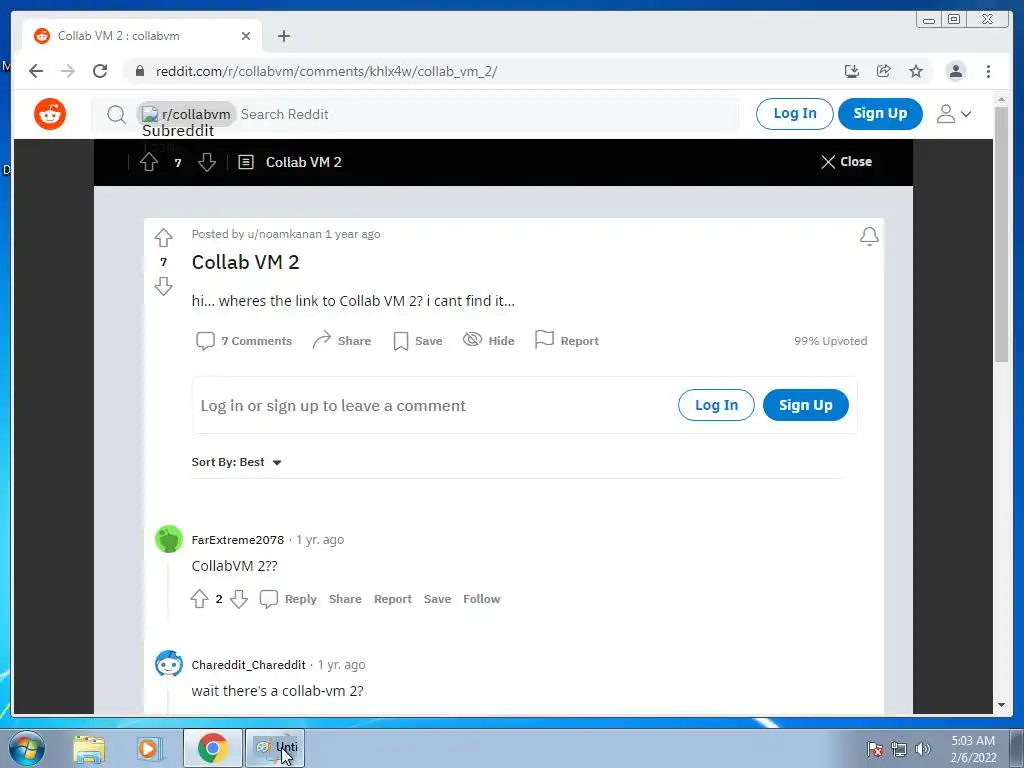Open a new browser tab
Viewport: 1024px width, 768px height.
[x=283, y=36]
